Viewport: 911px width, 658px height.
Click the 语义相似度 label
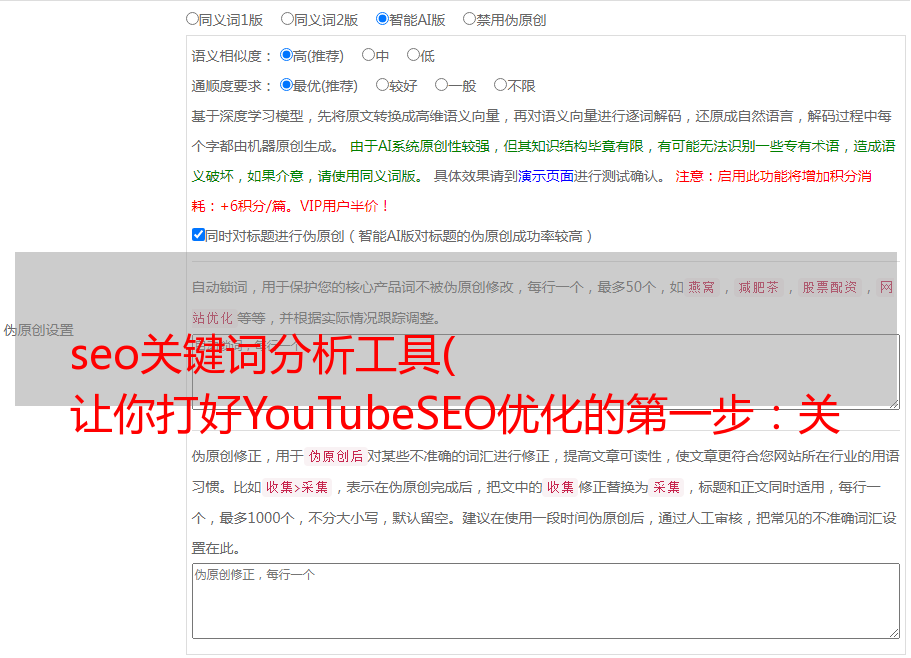(x=232, y=56)
